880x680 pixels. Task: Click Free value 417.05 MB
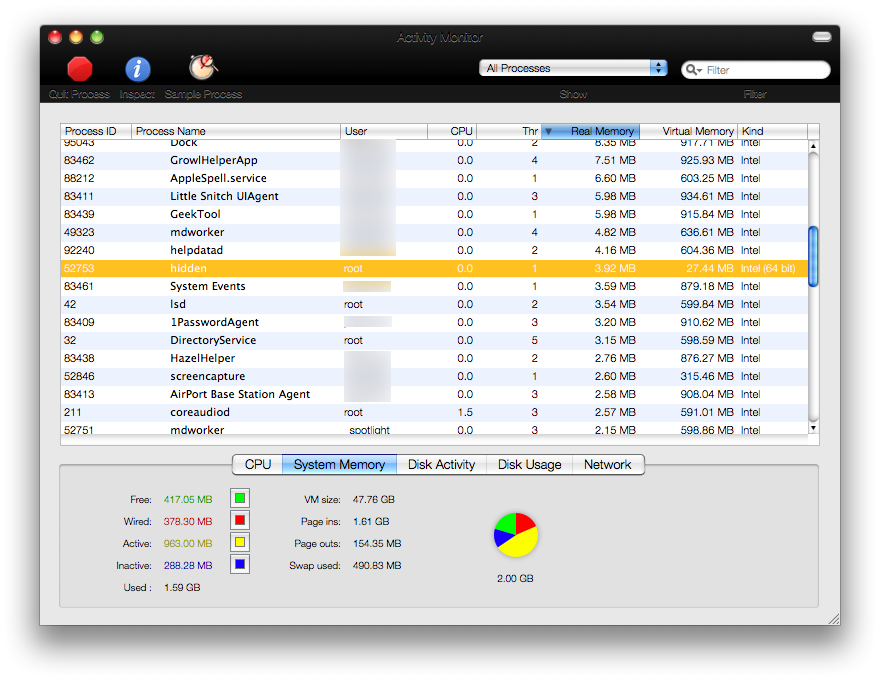point(188,499)
